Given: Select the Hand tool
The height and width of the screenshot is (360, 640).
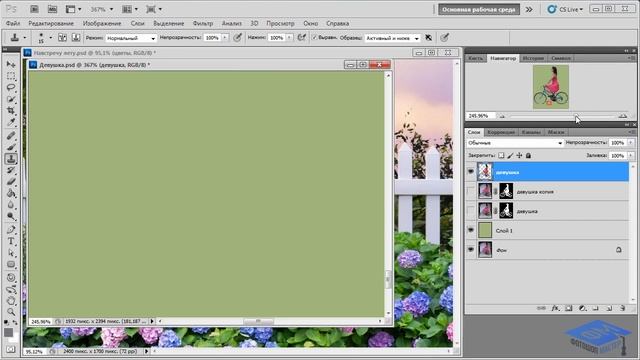Looking at the screenshot, I should [11, 301].
